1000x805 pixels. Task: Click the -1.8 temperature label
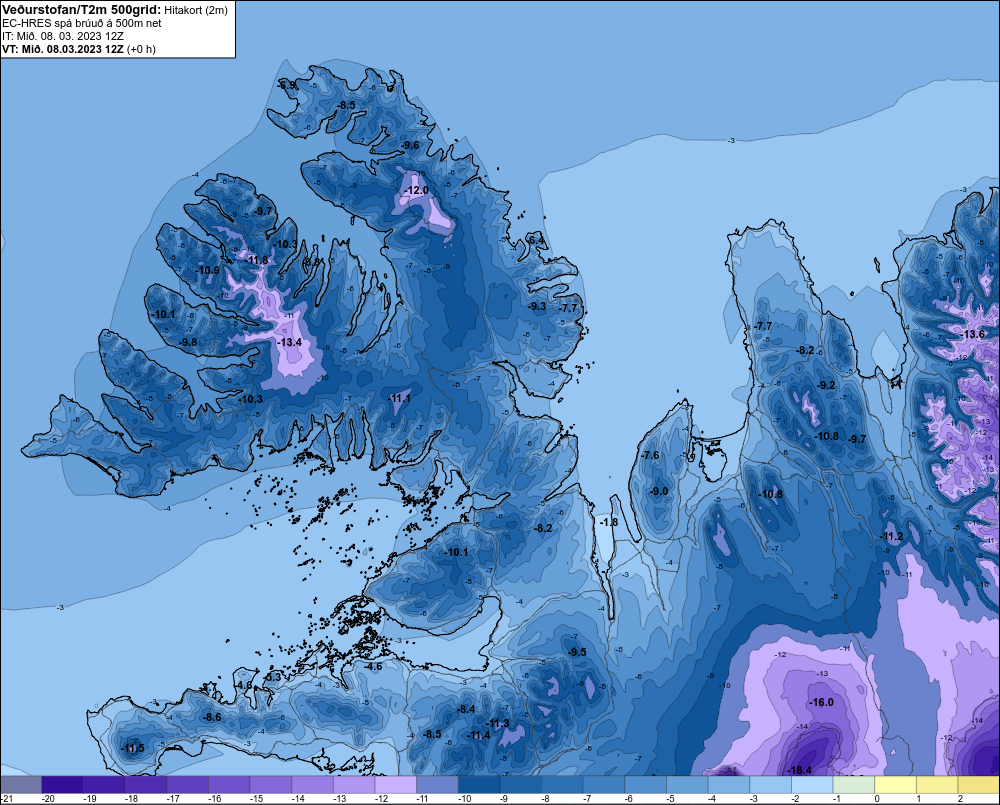609,522
